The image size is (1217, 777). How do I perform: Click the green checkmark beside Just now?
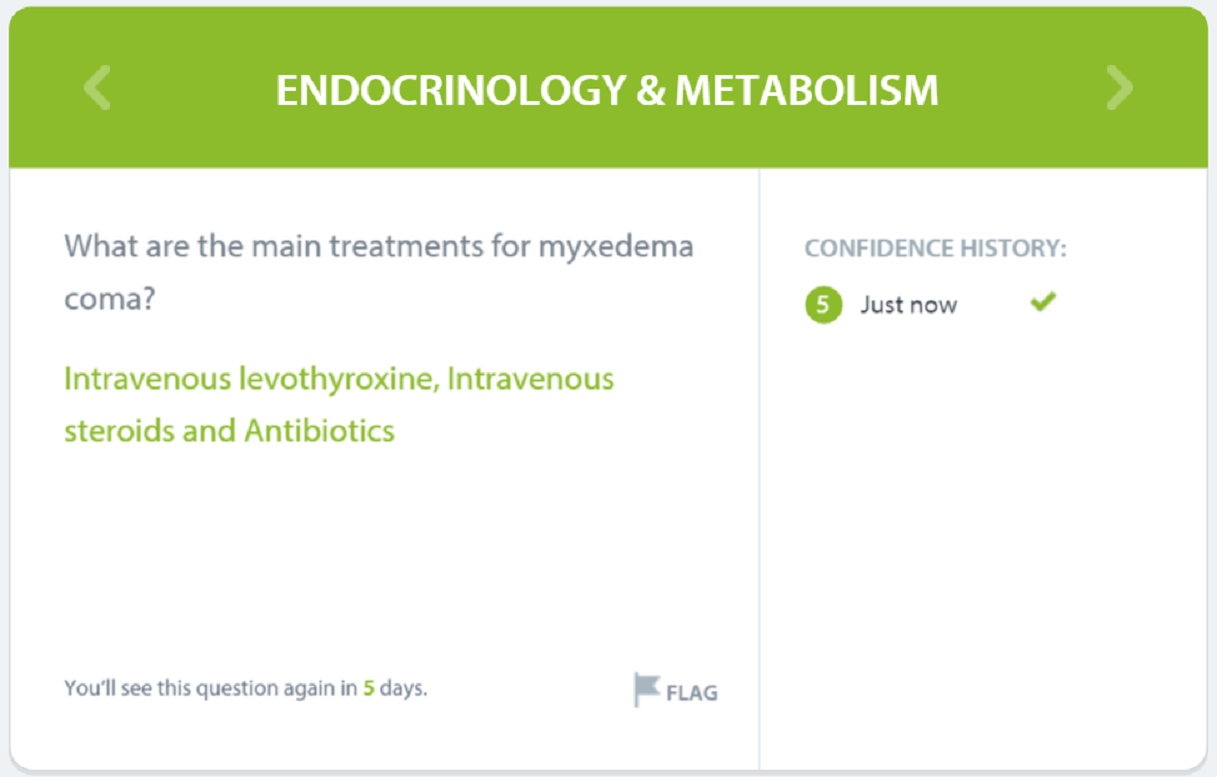click(1043, 301)
